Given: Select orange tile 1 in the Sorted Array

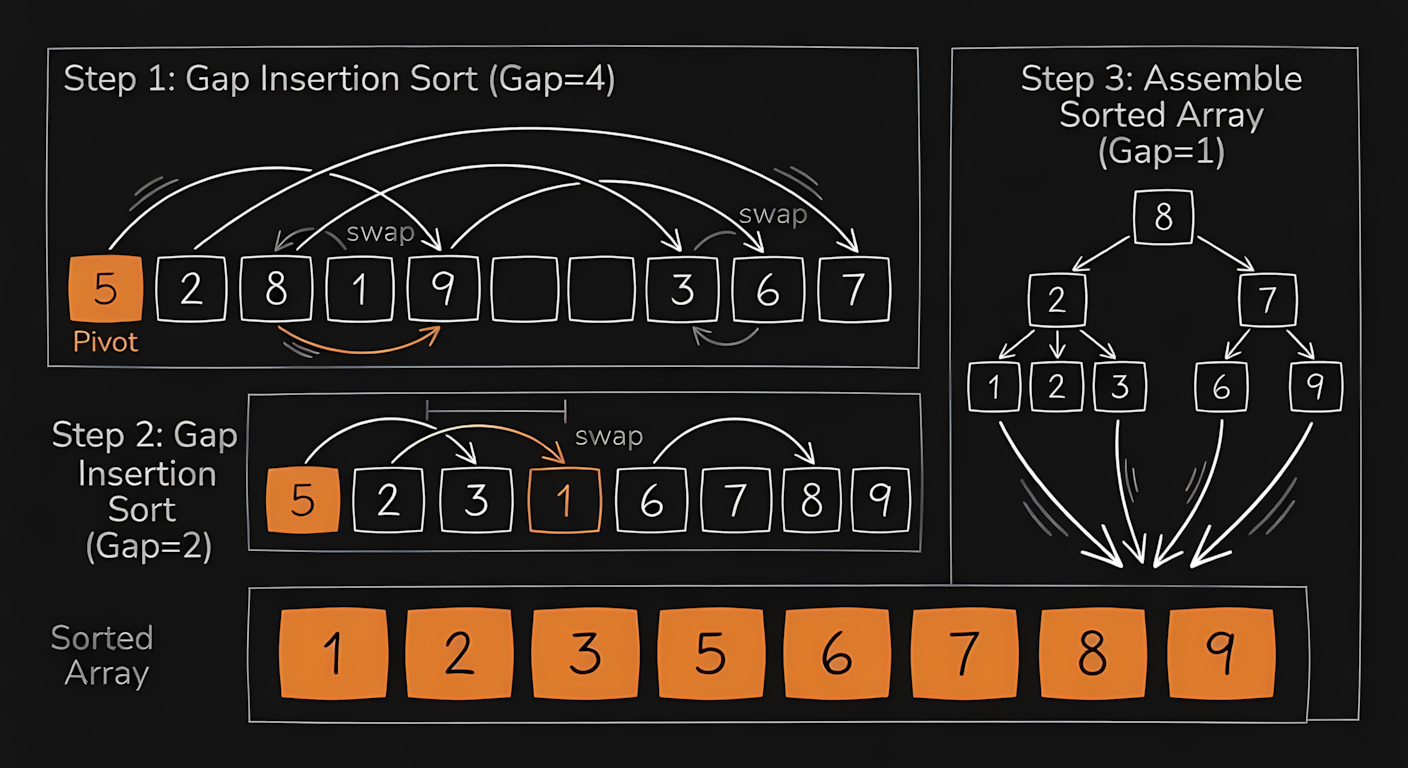Looking at the screenshot, I should point(333,654).
